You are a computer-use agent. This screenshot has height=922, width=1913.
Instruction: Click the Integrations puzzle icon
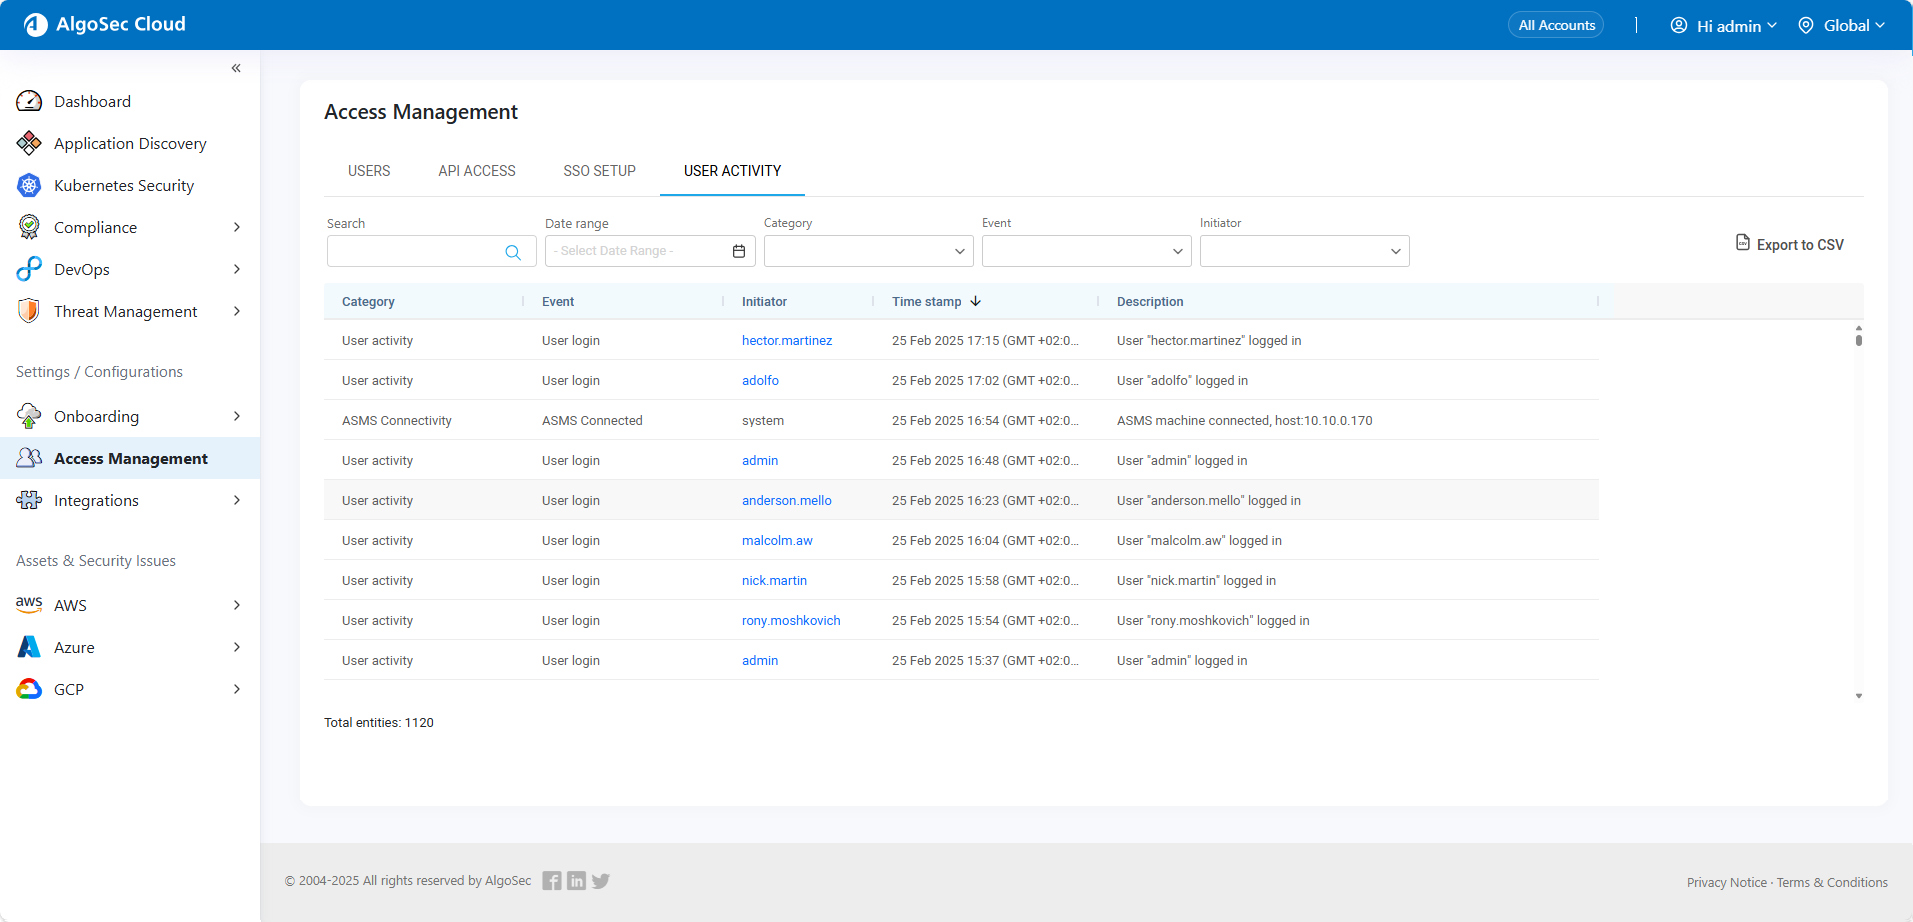pos(29,500)
